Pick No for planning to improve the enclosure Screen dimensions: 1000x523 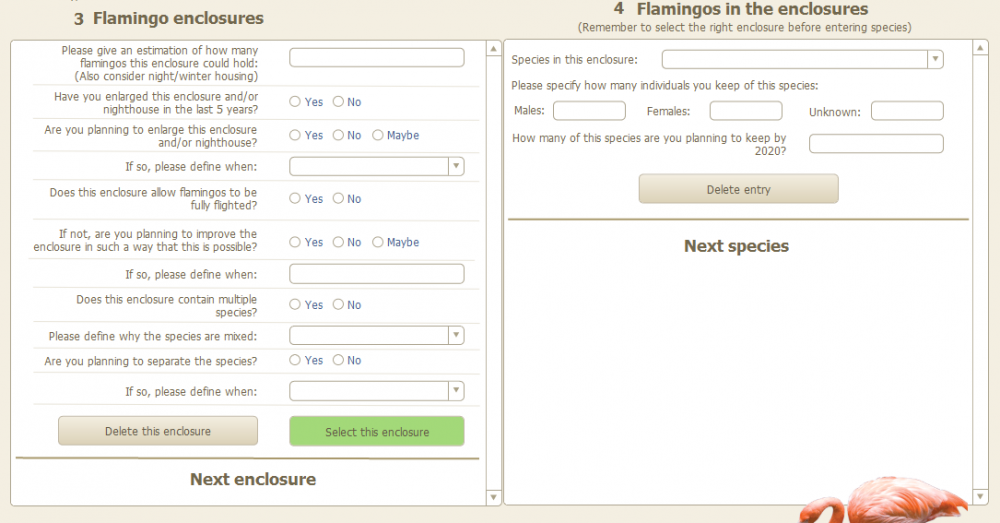338,242
